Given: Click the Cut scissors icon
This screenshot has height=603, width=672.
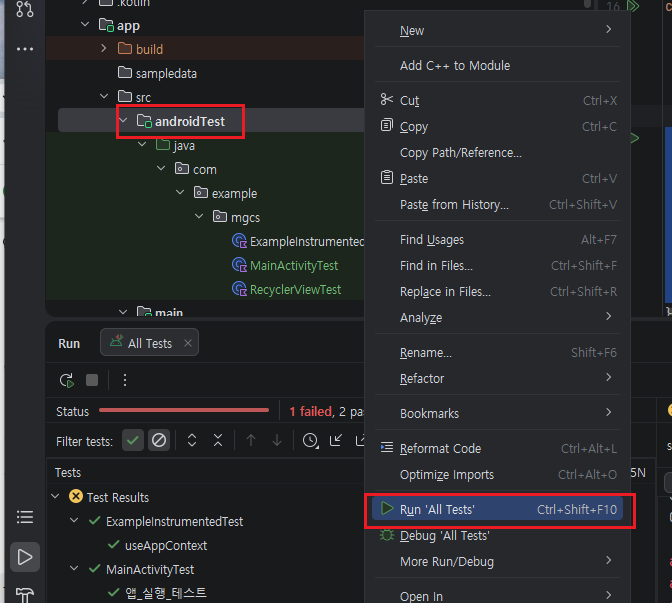Looking at the screenshot, I should click(x=387, y=99).
